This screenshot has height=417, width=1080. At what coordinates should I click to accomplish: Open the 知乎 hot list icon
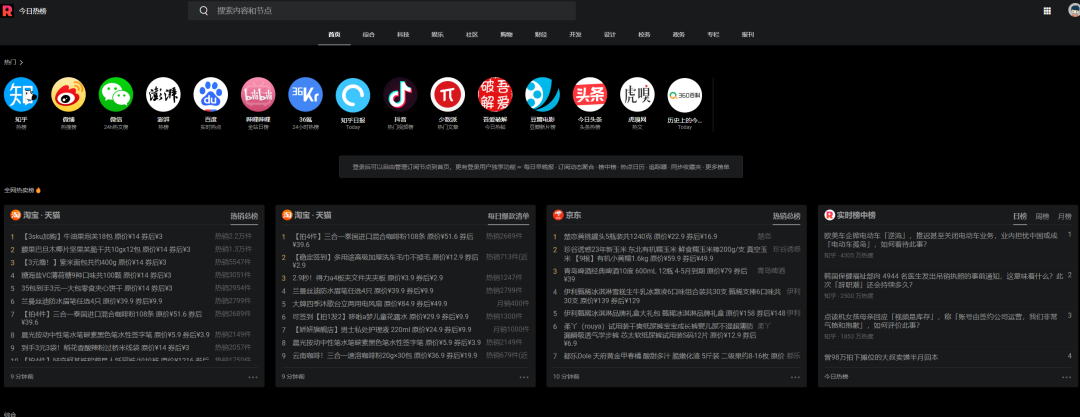click(x=21, y=94)
